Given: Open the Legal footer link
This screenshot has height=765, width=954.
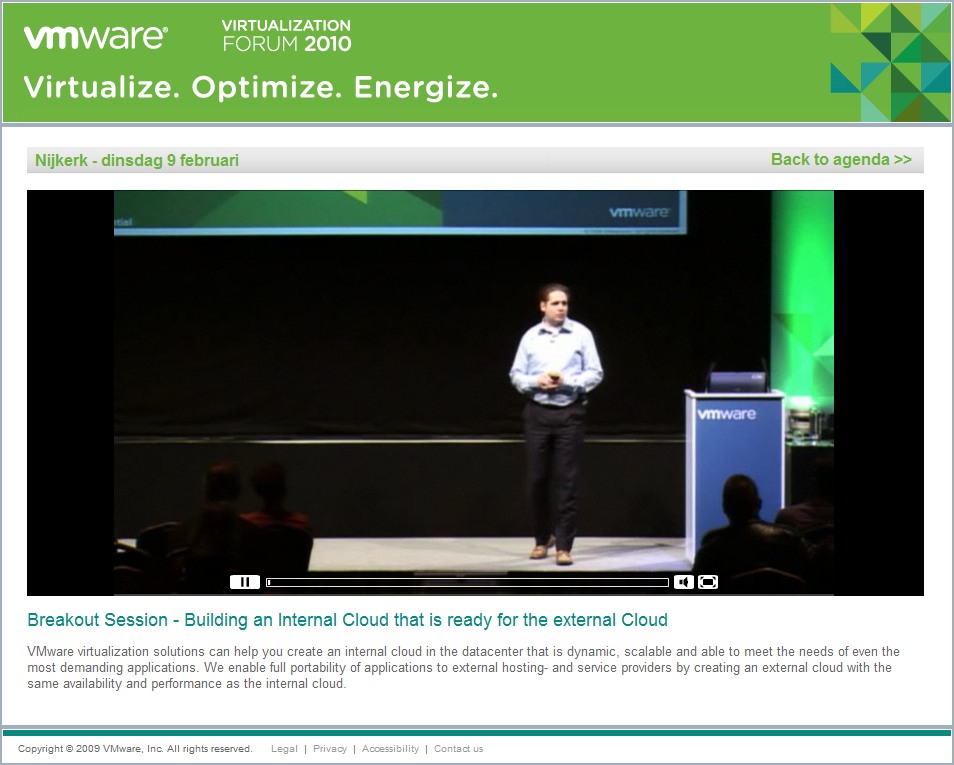Looking at the screenshot, I should 284,749.
